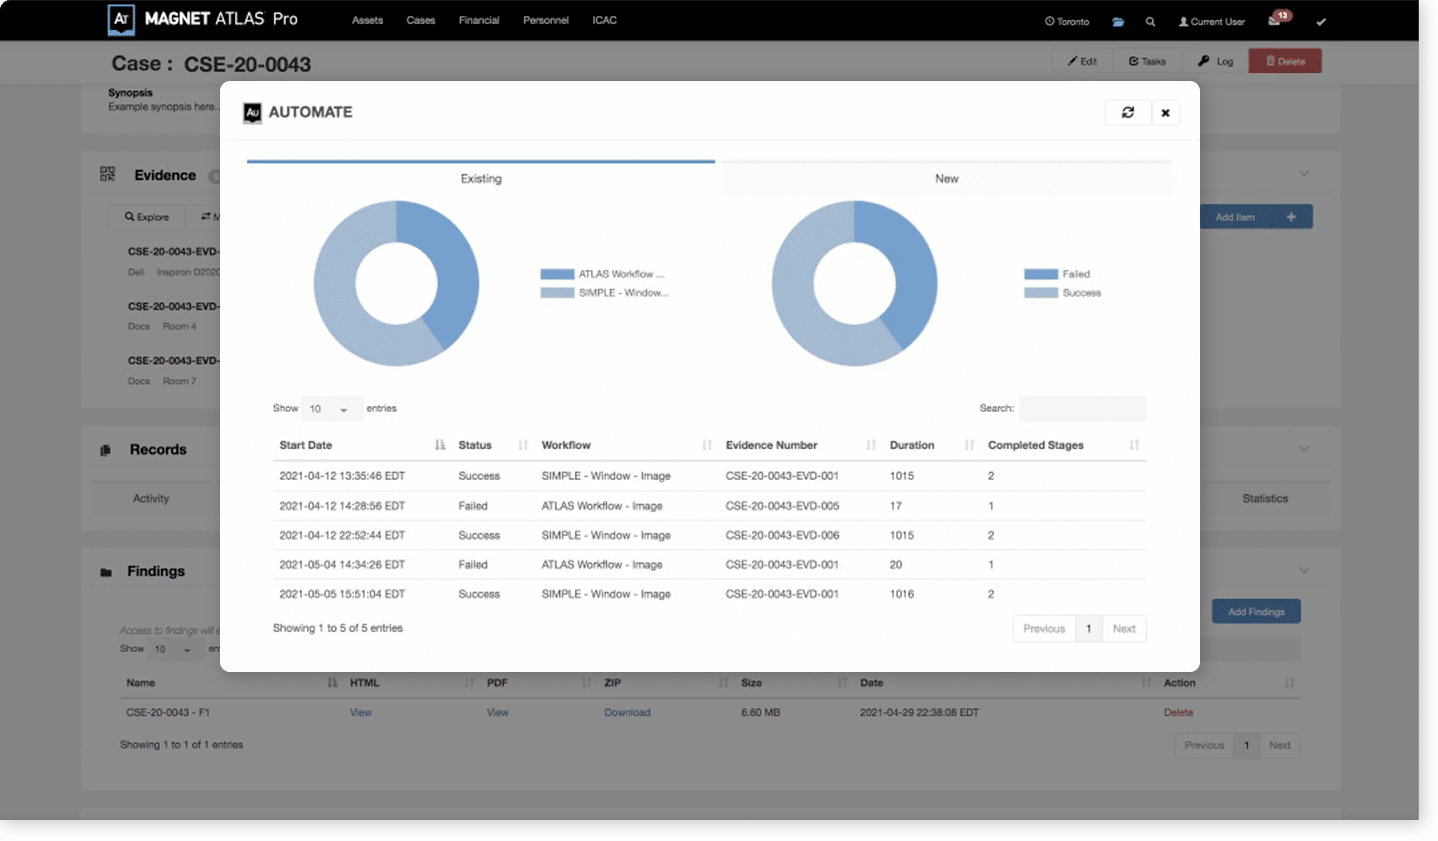Click the Findings folder icon
Screen dimensions: 1438x841
coord(106,572)
